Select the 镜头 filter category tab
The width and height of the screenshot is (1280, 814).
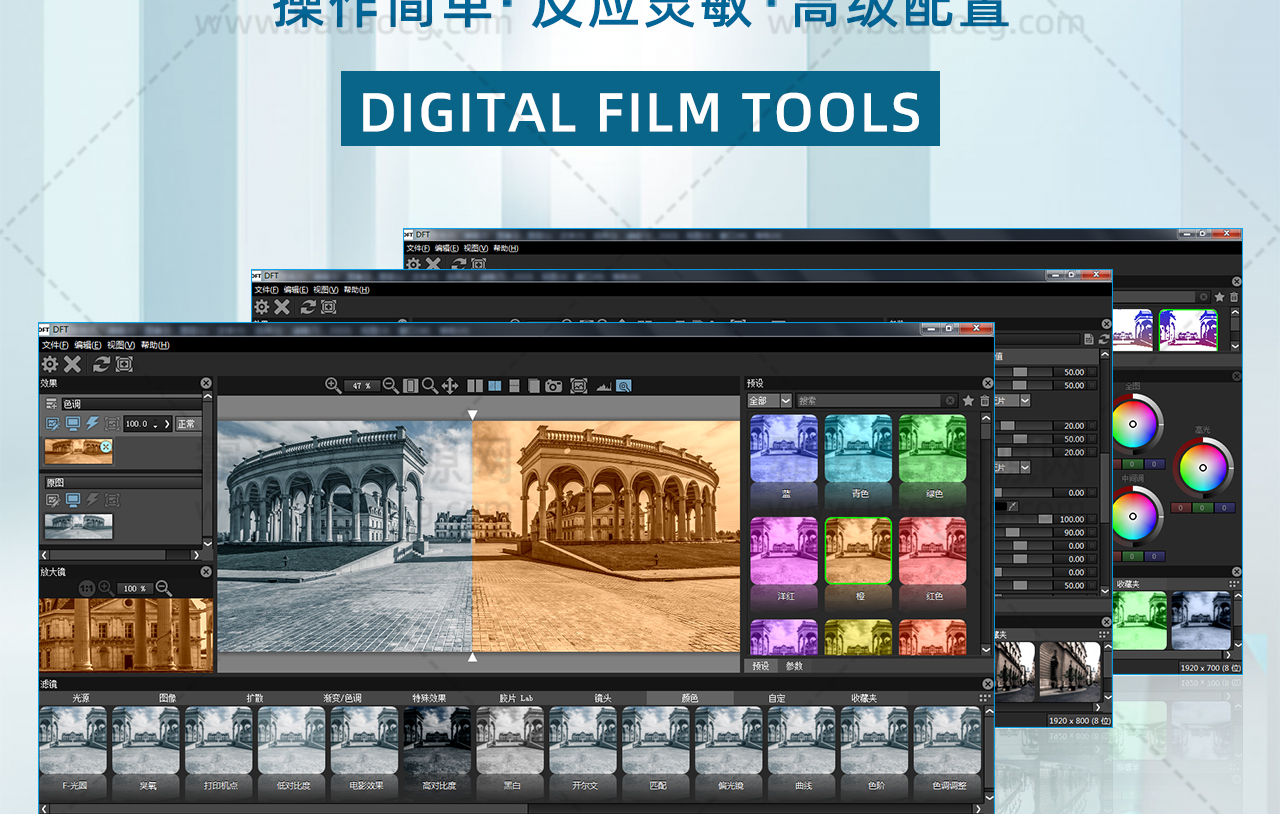[603, 698]
